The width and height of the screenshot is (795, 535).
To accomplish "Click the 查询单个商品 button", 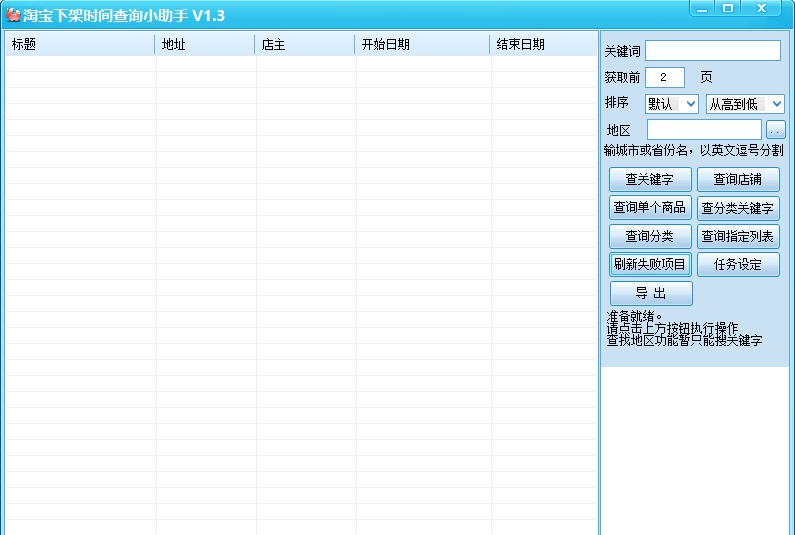I will (x=650, y=207).
